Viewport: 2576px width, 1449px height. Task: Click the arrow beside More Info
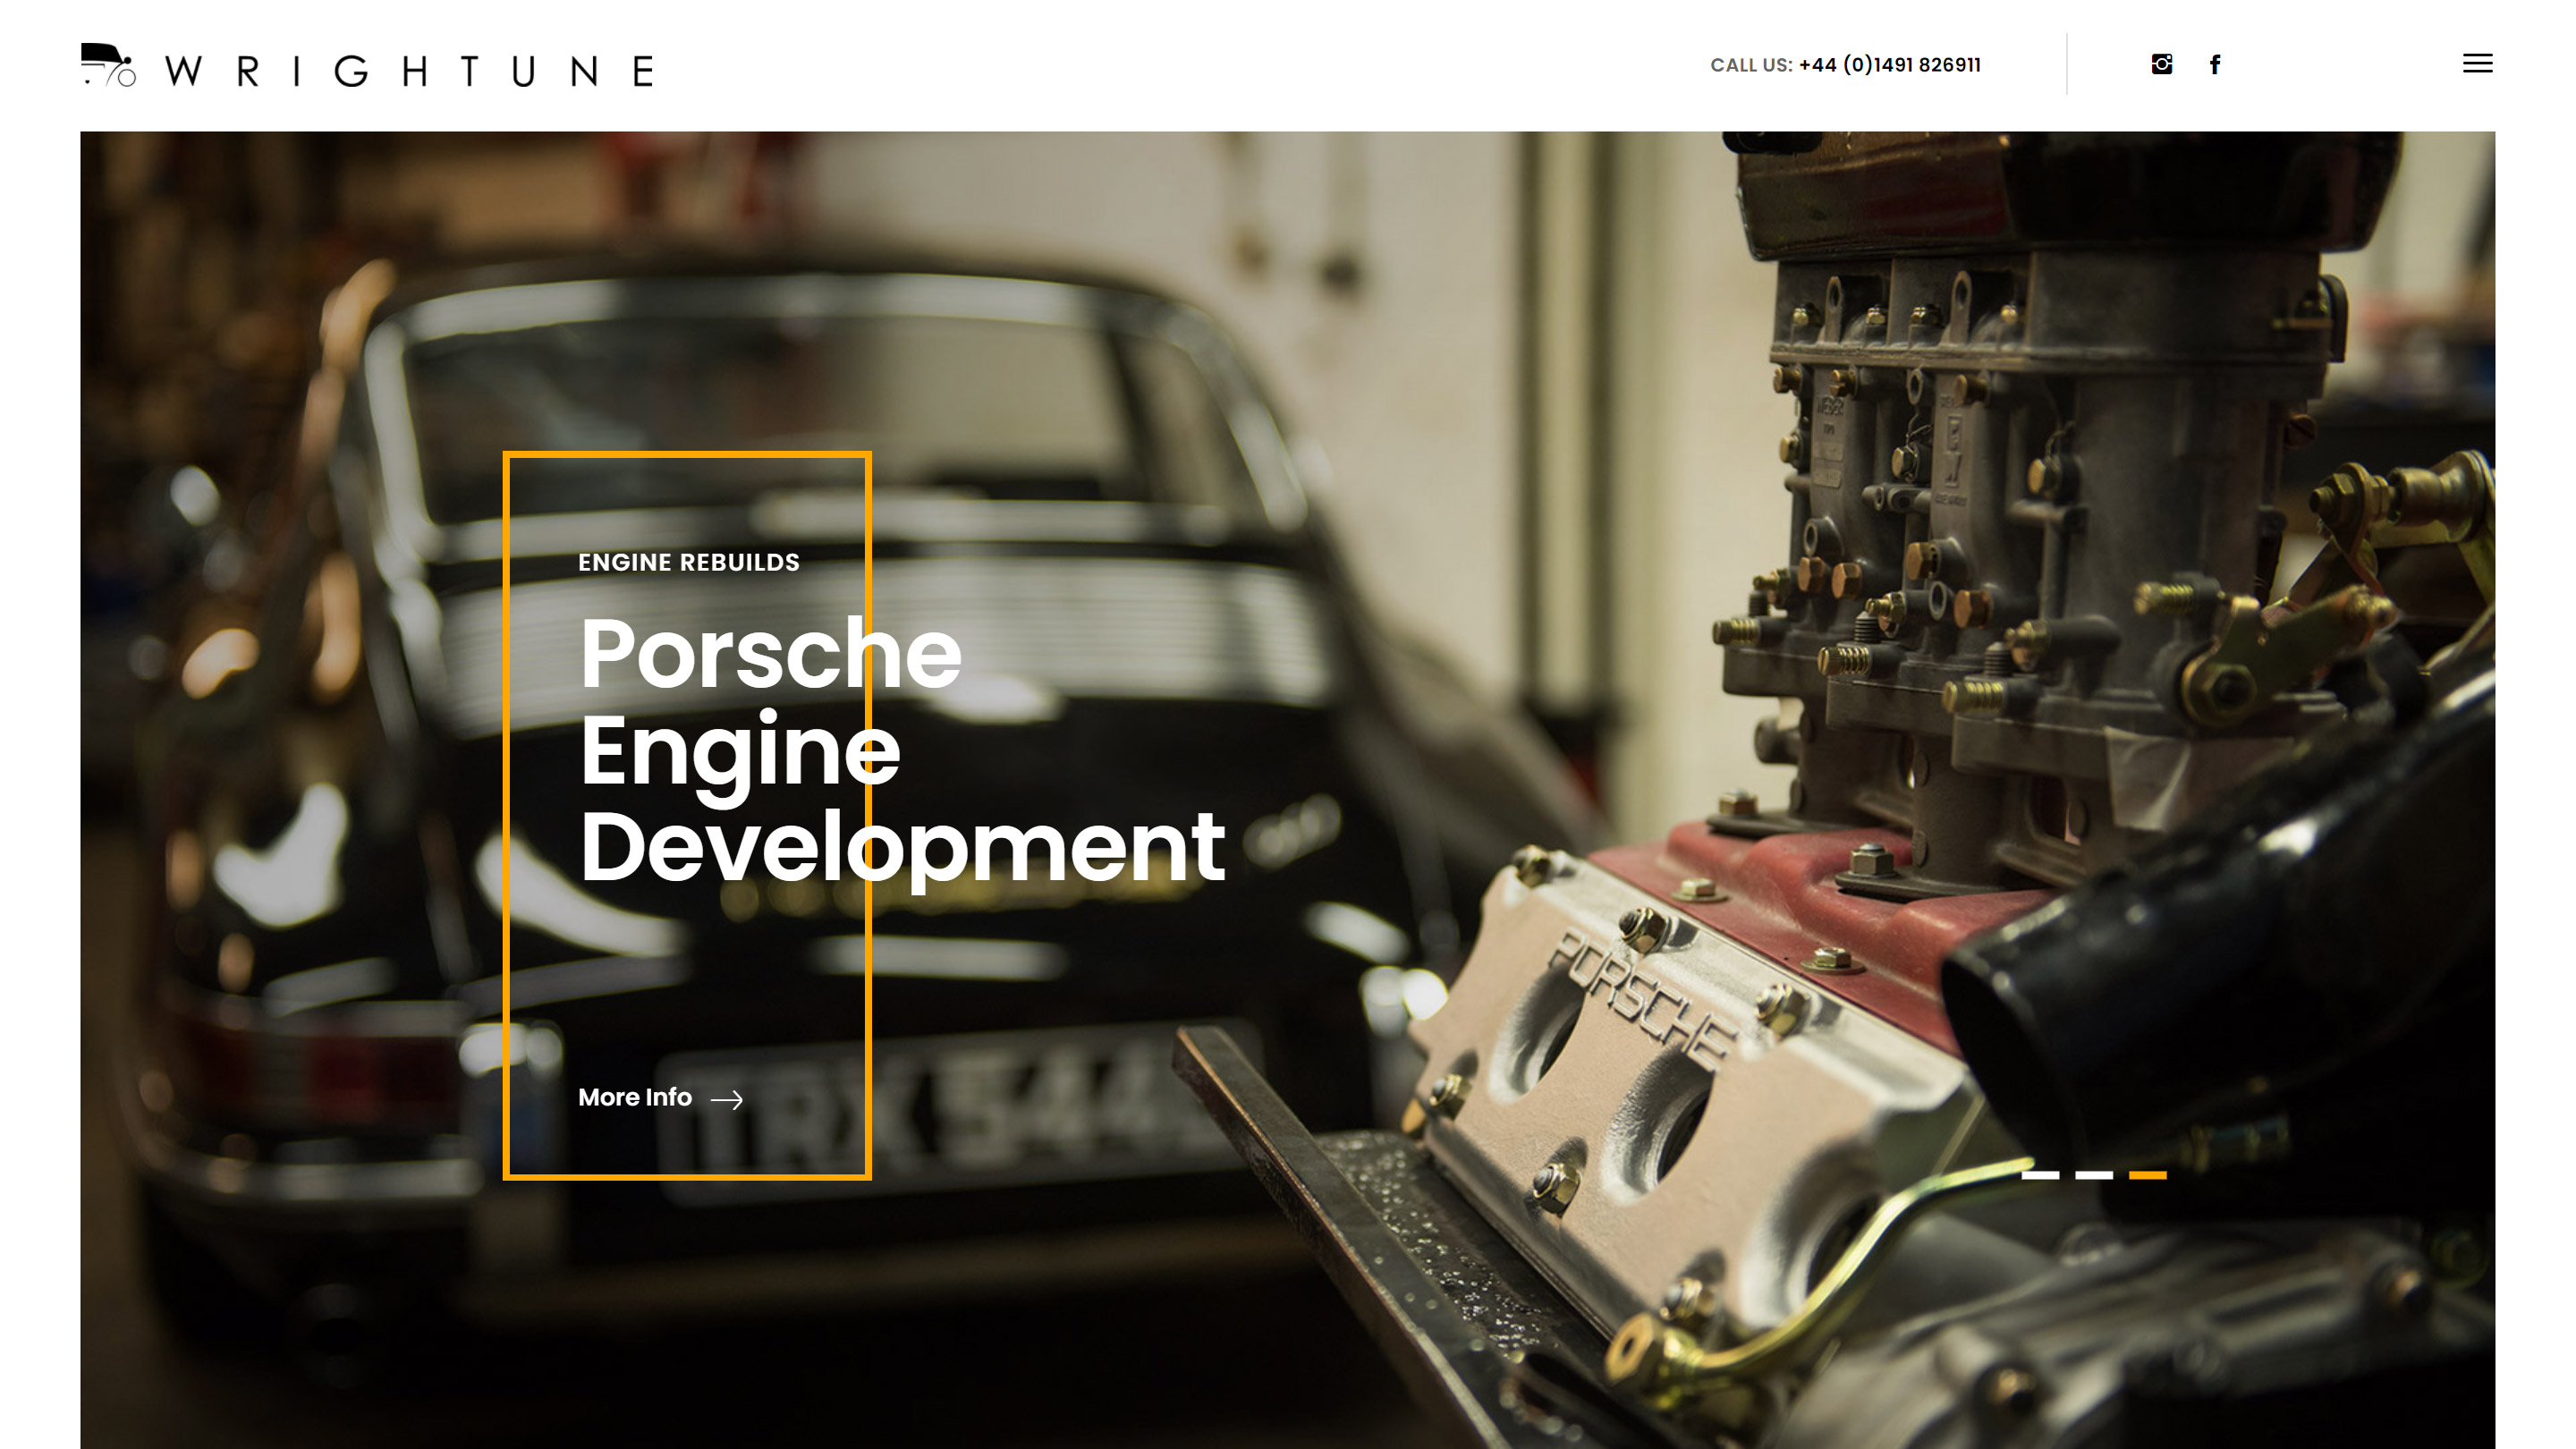pyautogui.click(x=726, y=1100)
